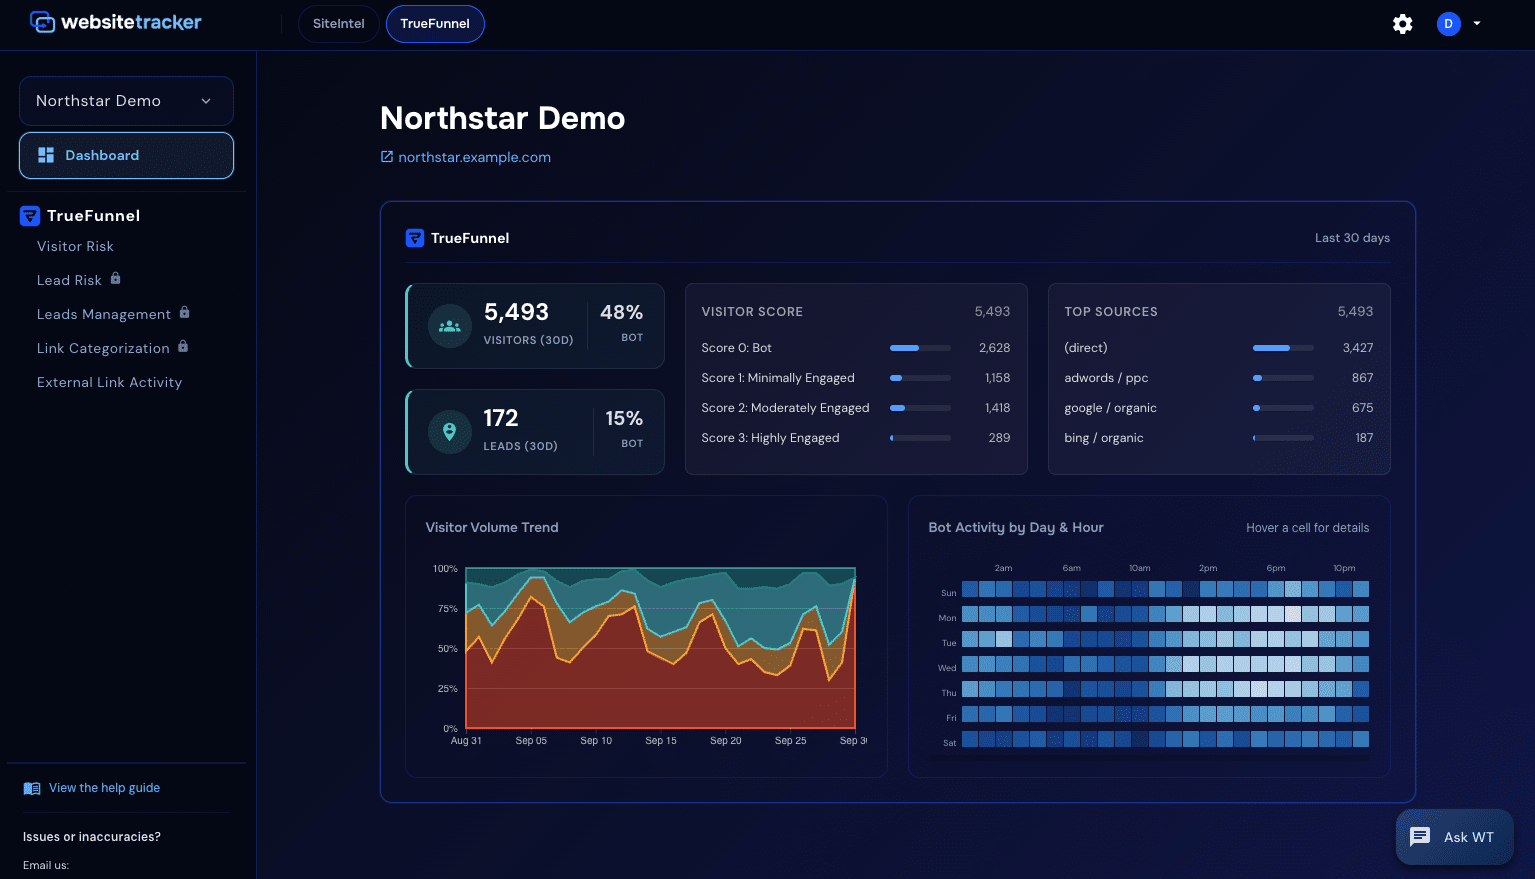Click the Sat row label in heatmap
1535x879 pixels.
coord(949,743)
